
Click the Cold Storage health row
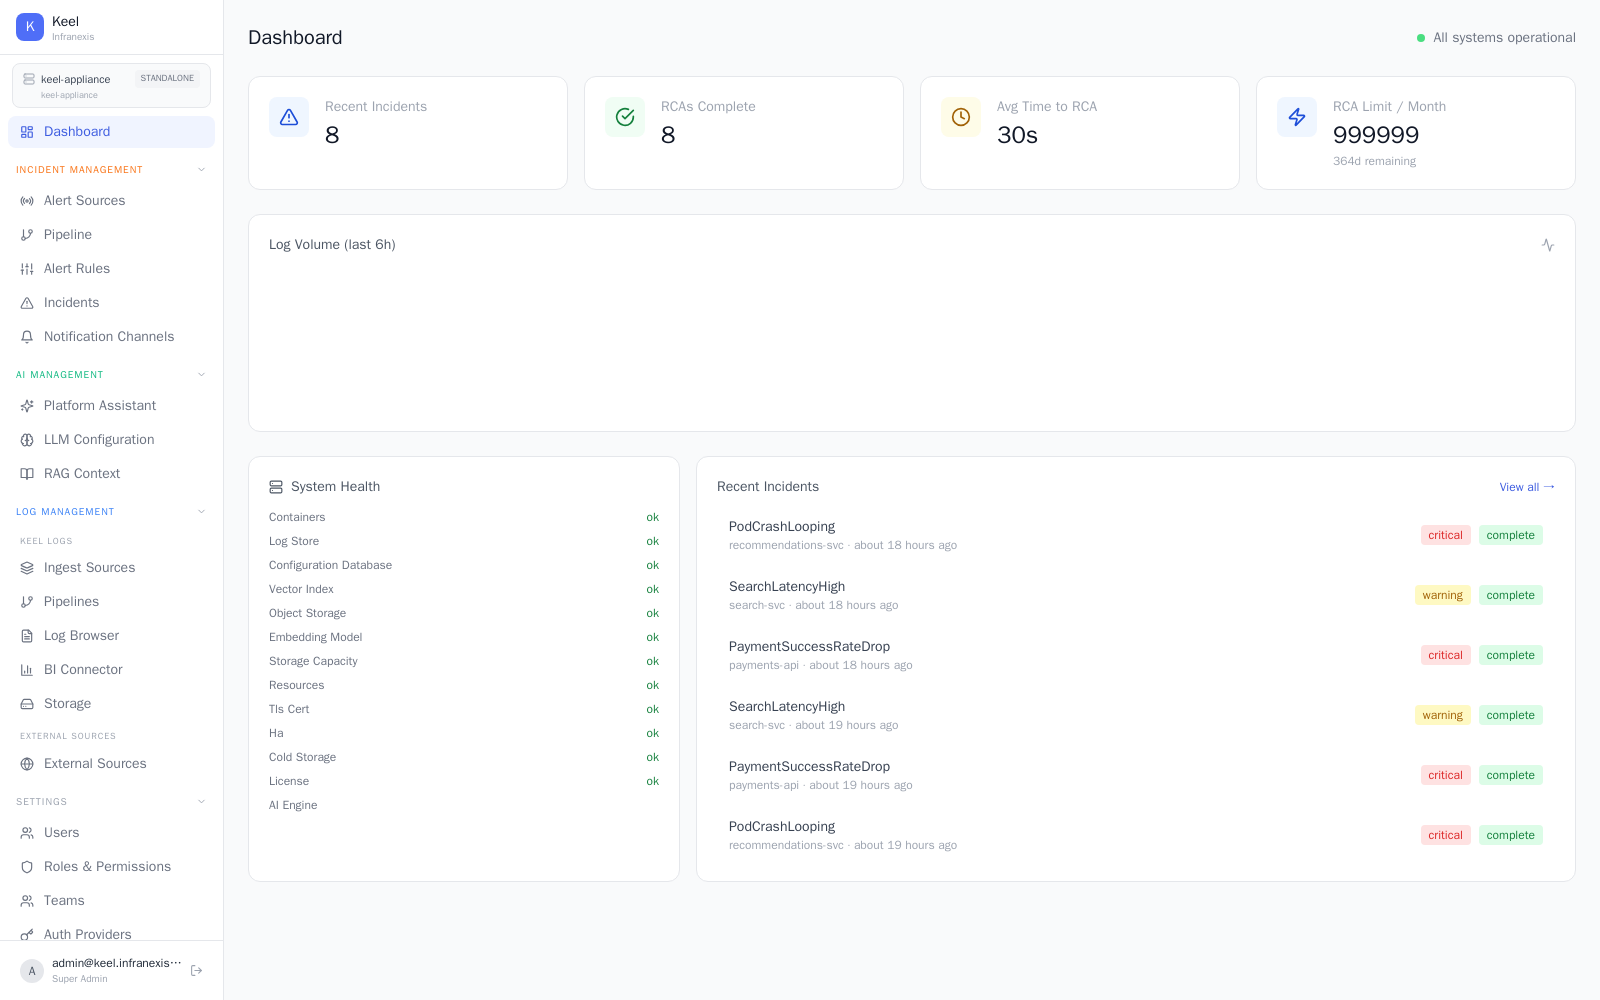[x=464, y=758]
